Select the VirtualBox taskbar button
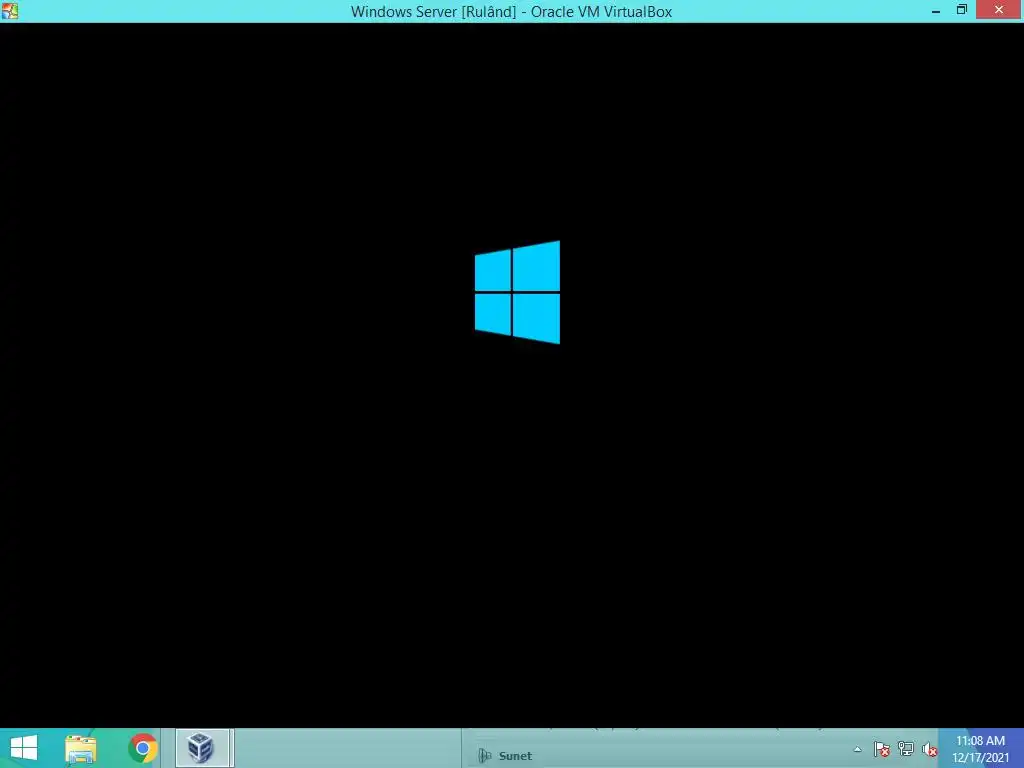Screen dimensions: 1024x768 click(204, 748)
